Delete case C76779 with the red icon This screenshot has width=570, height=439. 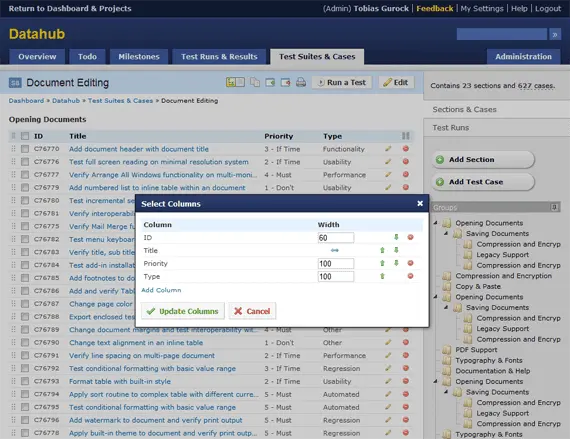coord(406,187)
